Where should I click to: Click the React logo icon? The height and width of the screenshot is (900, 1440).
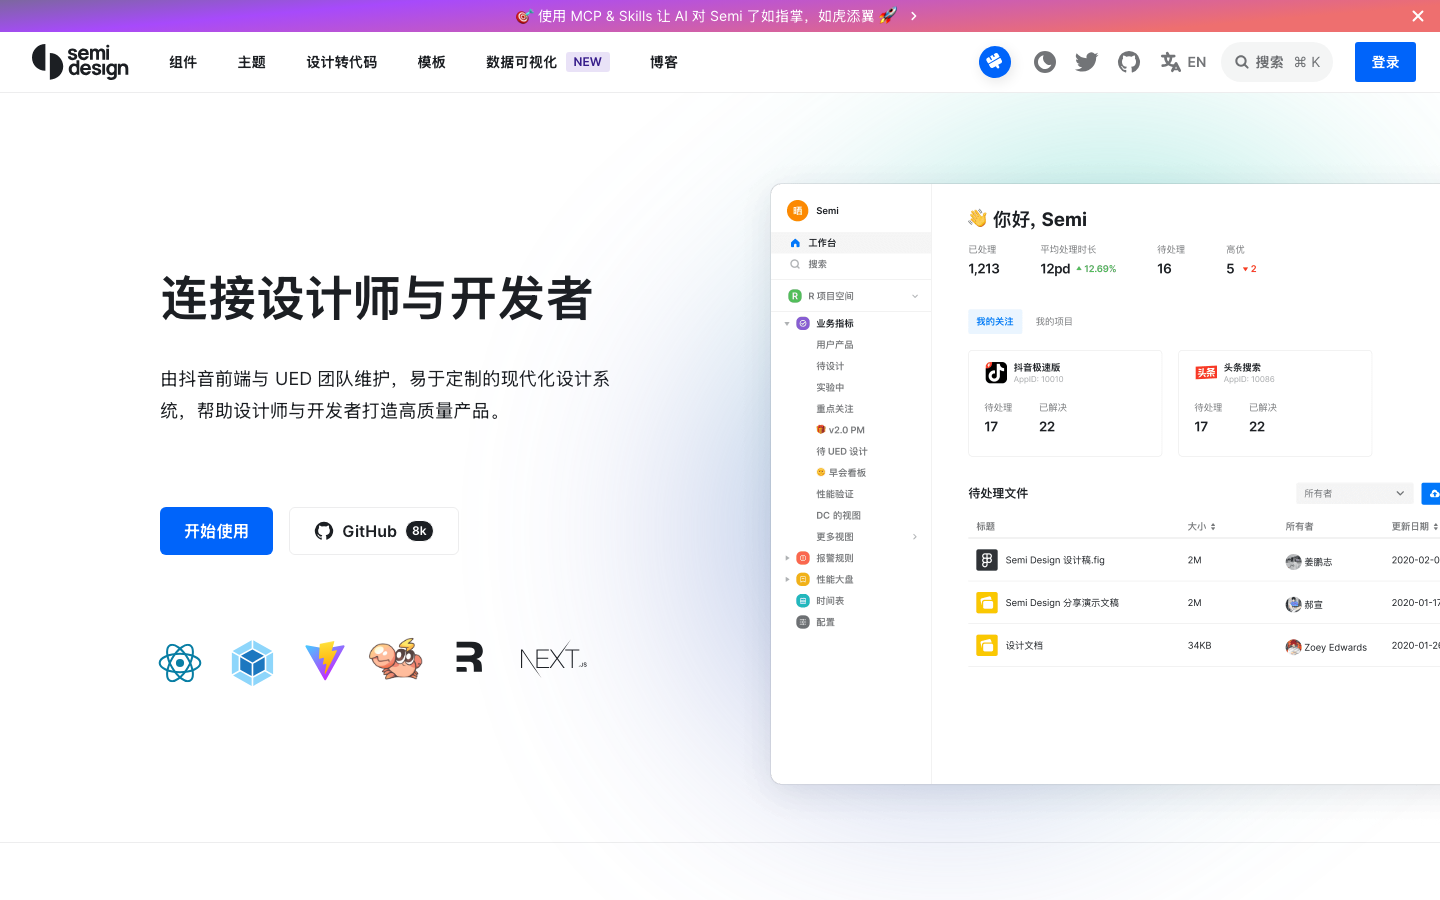[180, 662]
